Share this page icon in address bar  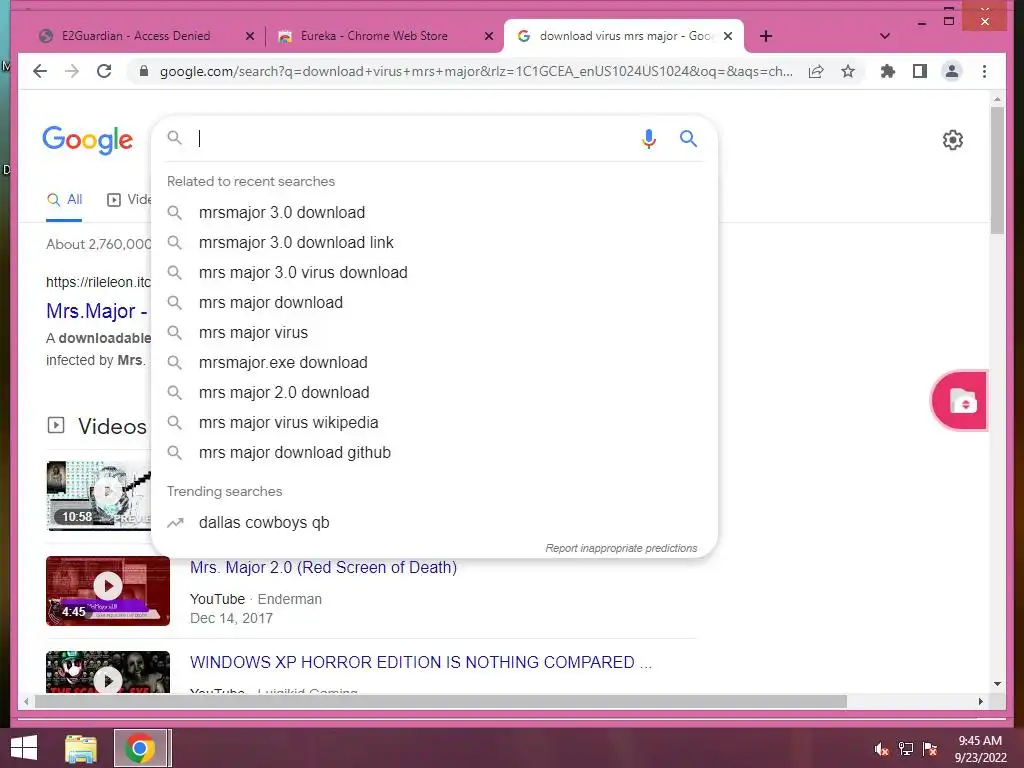(816, 71)
